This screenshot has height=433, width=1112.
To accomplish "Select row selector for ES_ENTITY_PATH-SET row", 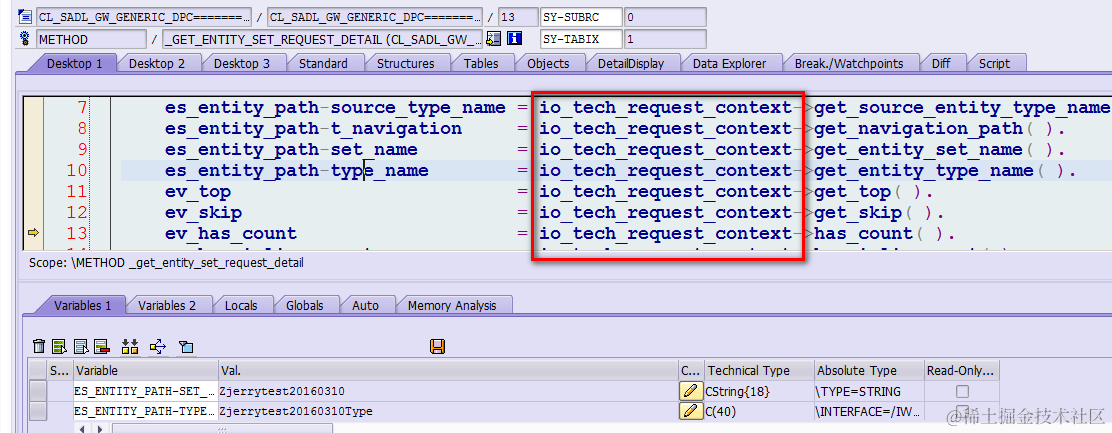I will point(38,390).
